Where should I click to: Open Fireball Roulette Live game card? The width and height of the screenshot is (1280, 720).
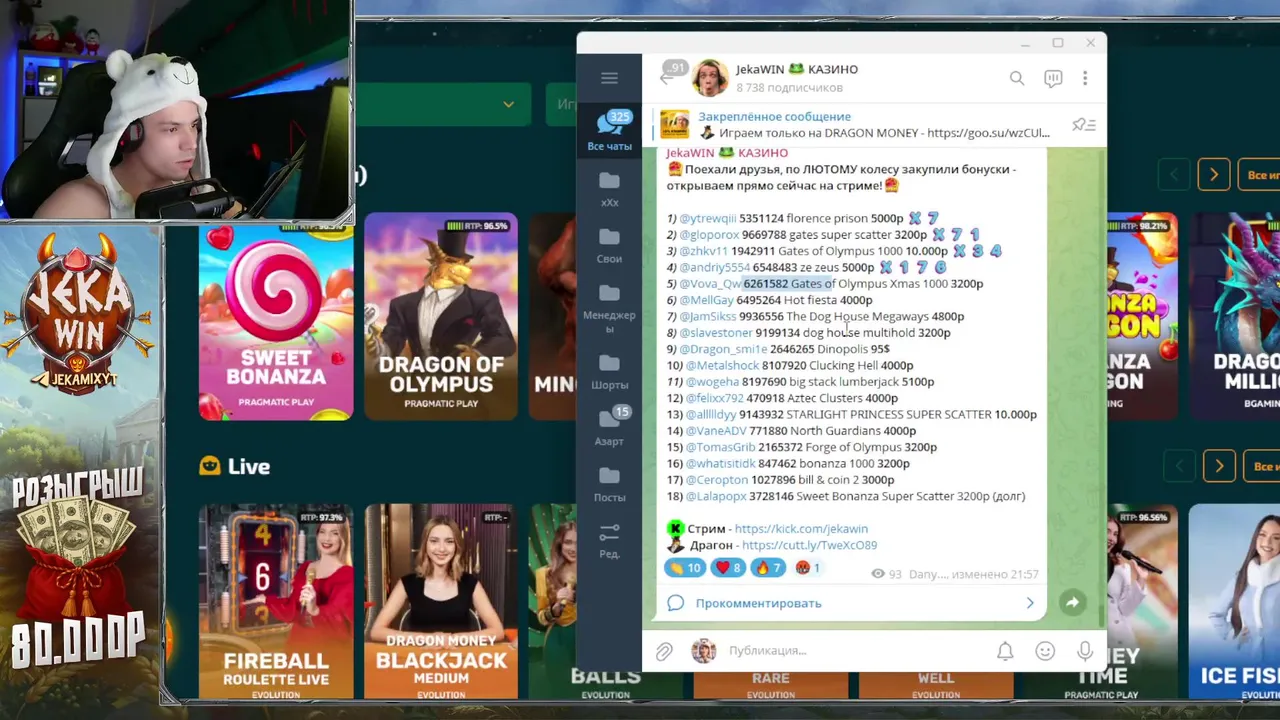pyautogui.click(x=276, y=601)
